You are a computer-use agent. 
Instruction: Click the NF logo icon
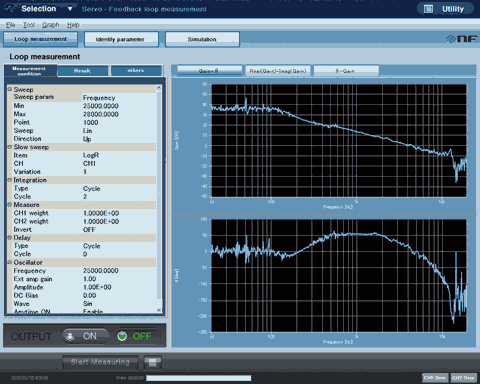coord(462,39)
